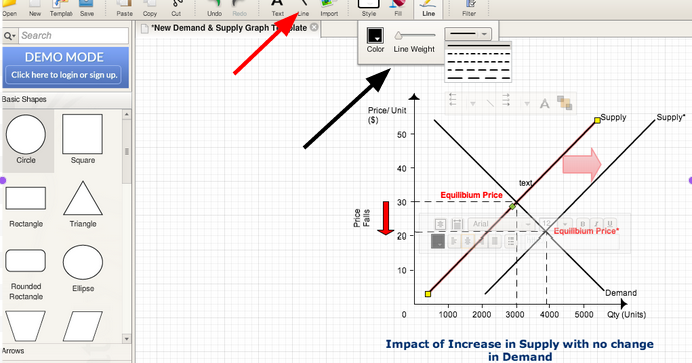
Task: Toggle Italic in floating text toolbar
Action: [x=596, y=224]
